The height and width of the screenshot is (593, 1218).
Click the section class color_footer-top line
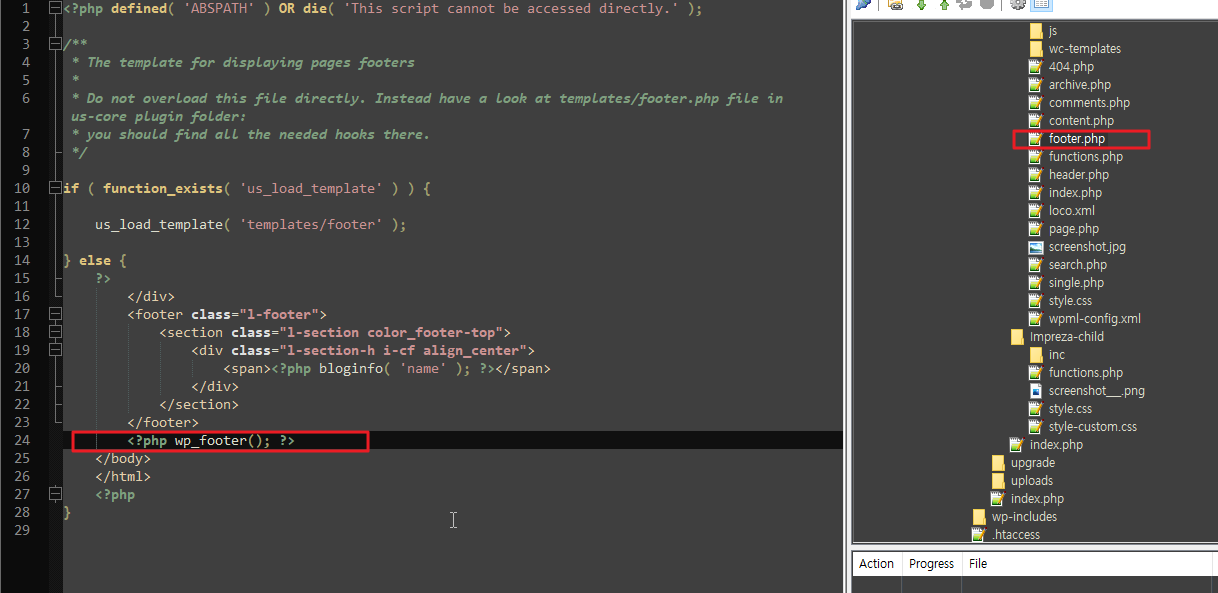(x=335, y=332)
